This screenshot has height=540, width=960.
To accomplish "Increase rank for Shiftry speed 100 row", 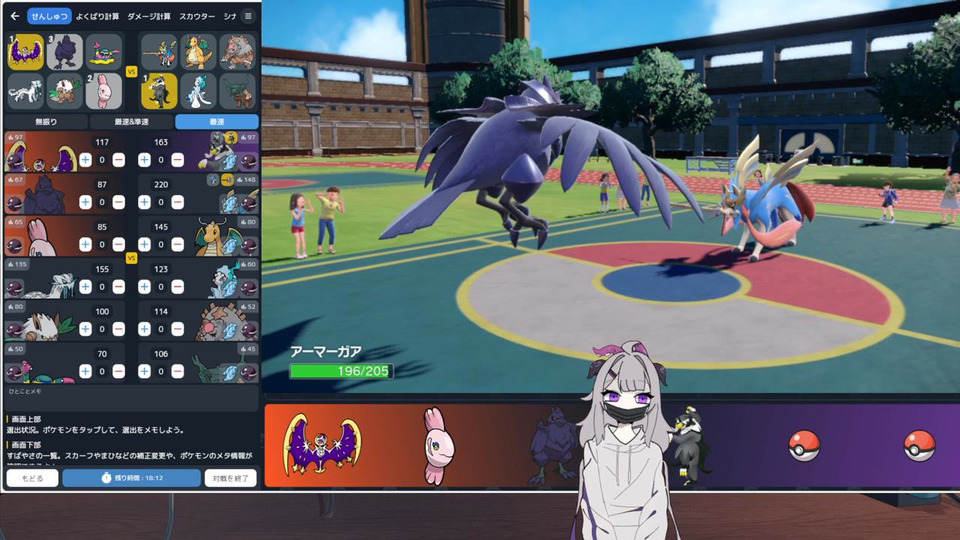I will [x=85, y=329].
